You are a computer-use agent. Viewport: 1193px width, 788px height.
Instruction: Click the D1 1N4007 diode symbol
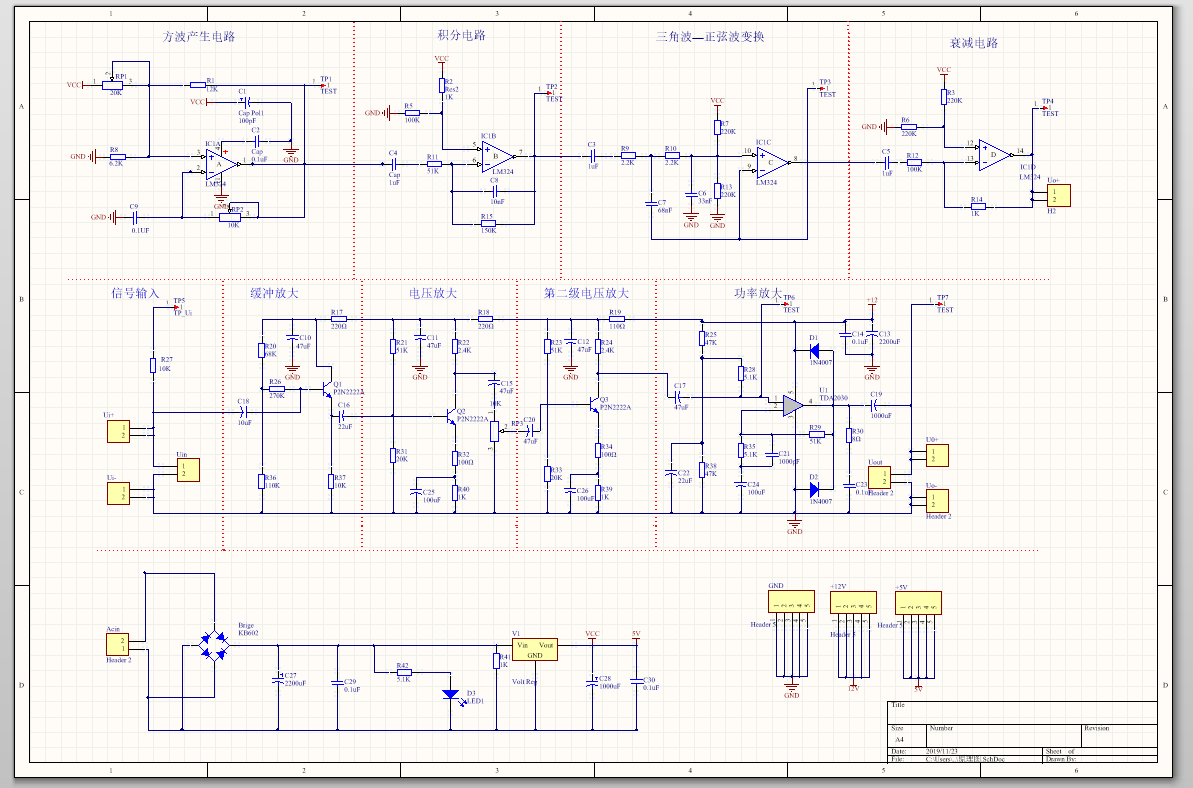point(814,351)
